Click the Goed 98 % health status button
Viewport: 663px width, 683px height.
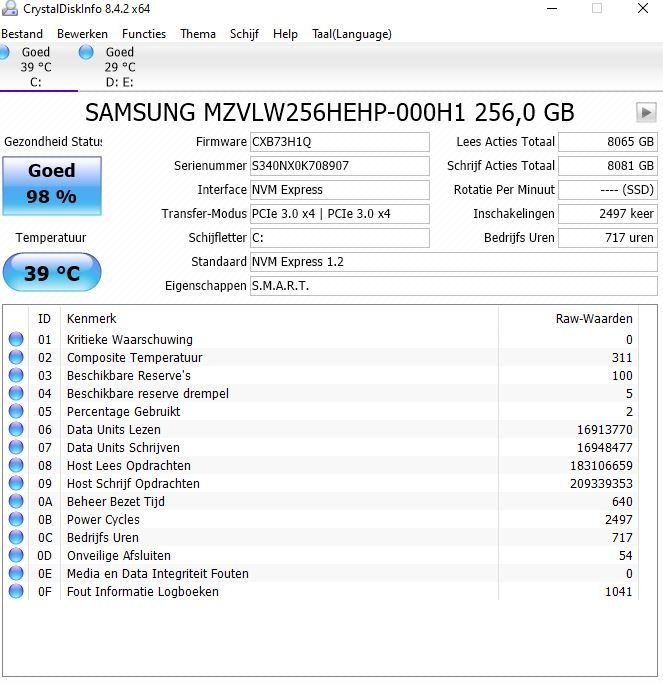[52, 186]
